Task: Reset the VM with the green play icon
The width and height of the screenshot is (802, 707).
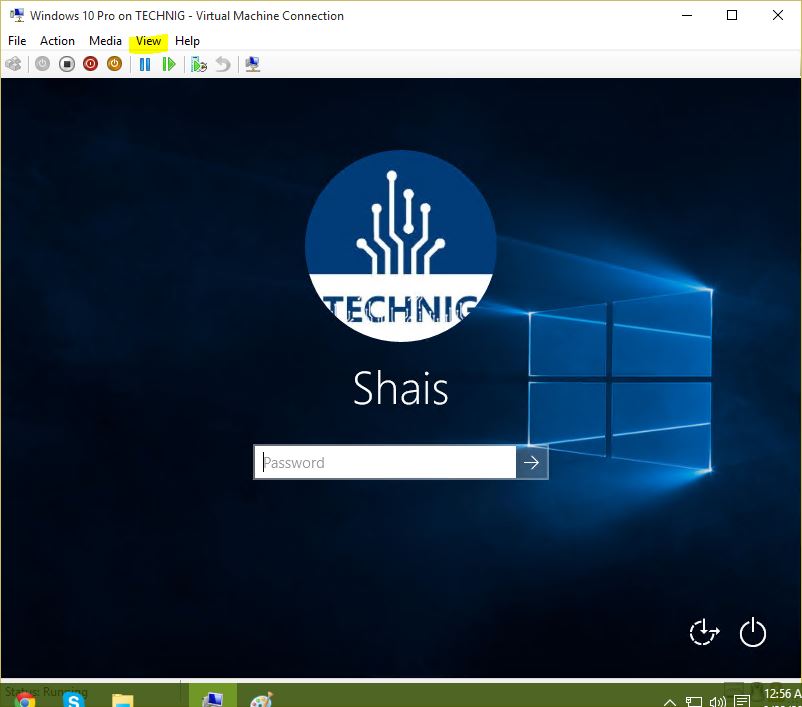Action: click(x=169, y=64)
